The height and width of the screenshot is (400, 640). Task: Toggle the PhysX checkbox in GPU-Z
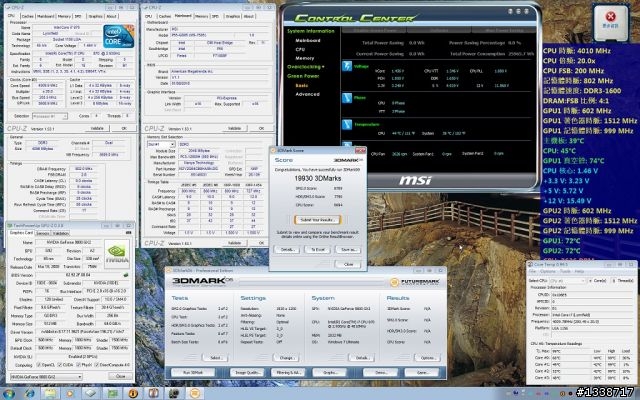click(78, 365)
